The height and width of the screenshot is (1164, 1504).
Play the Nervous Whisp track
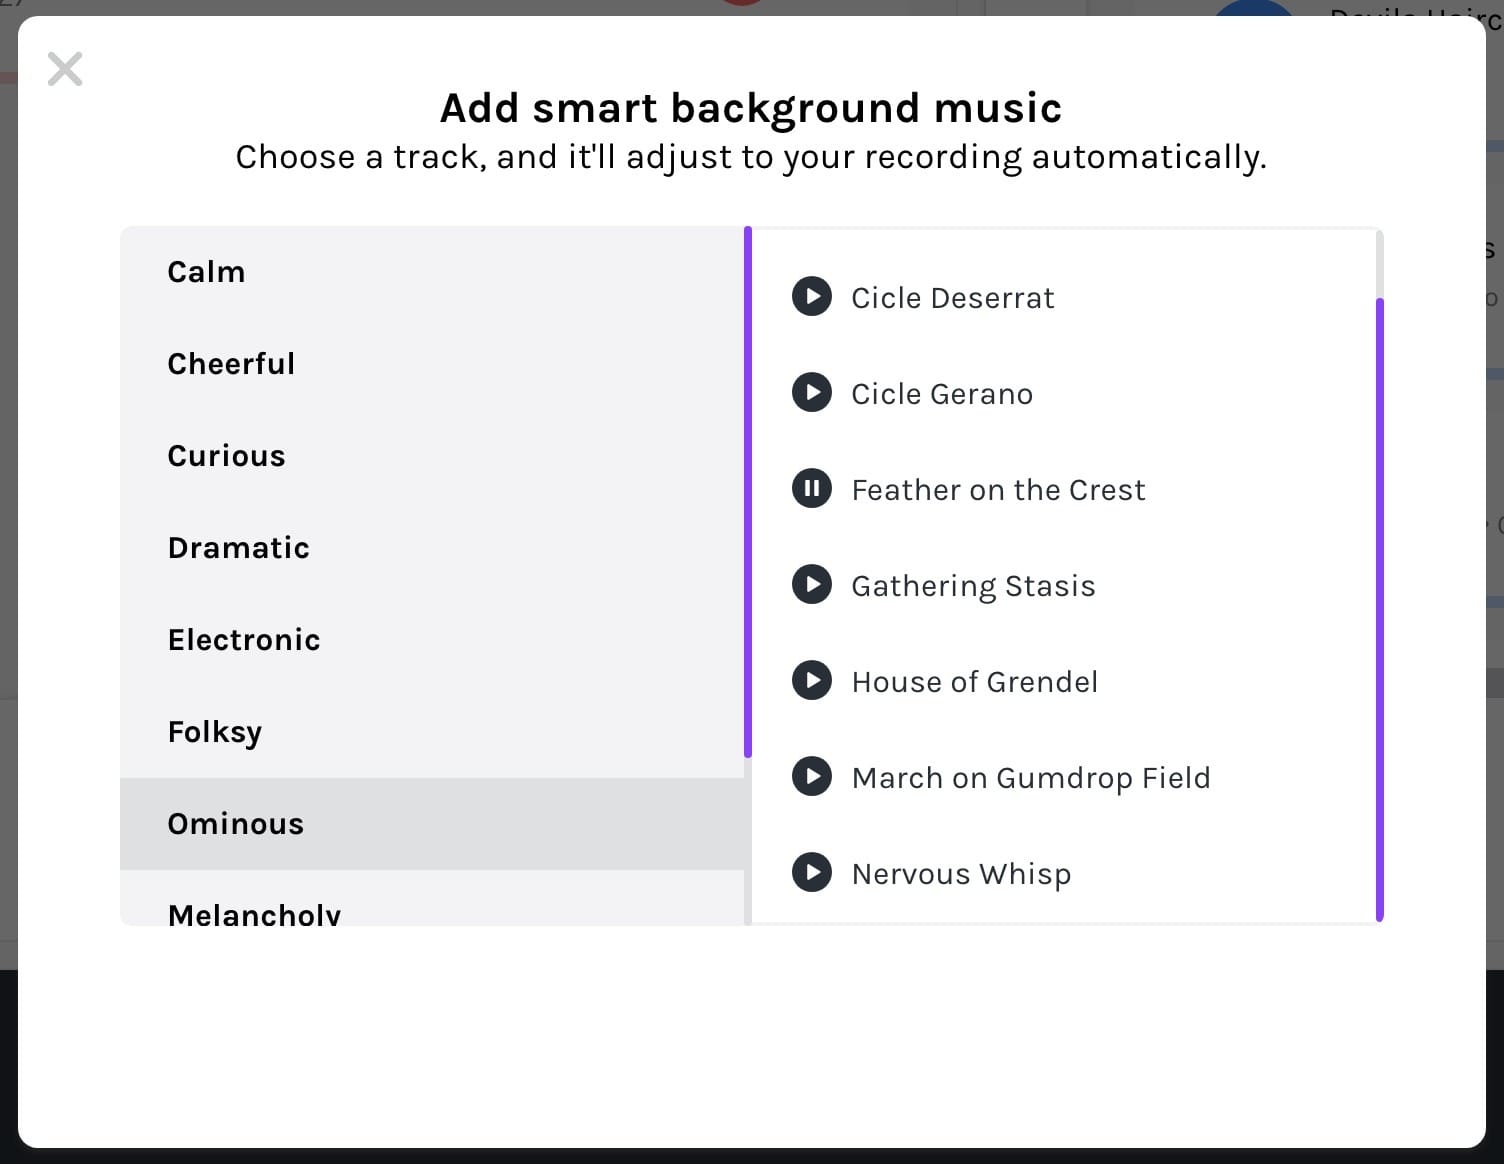[811, 872]
